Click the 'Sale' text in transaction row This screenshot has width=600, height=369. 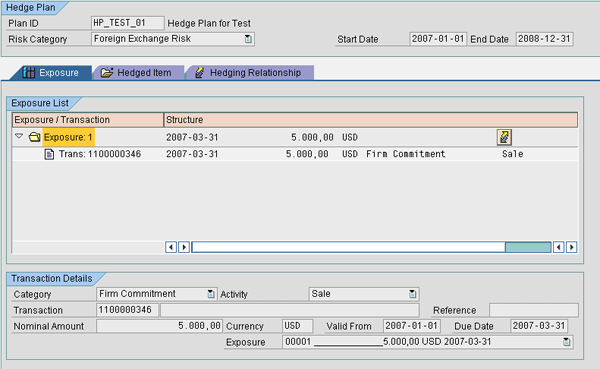(513, 154)
